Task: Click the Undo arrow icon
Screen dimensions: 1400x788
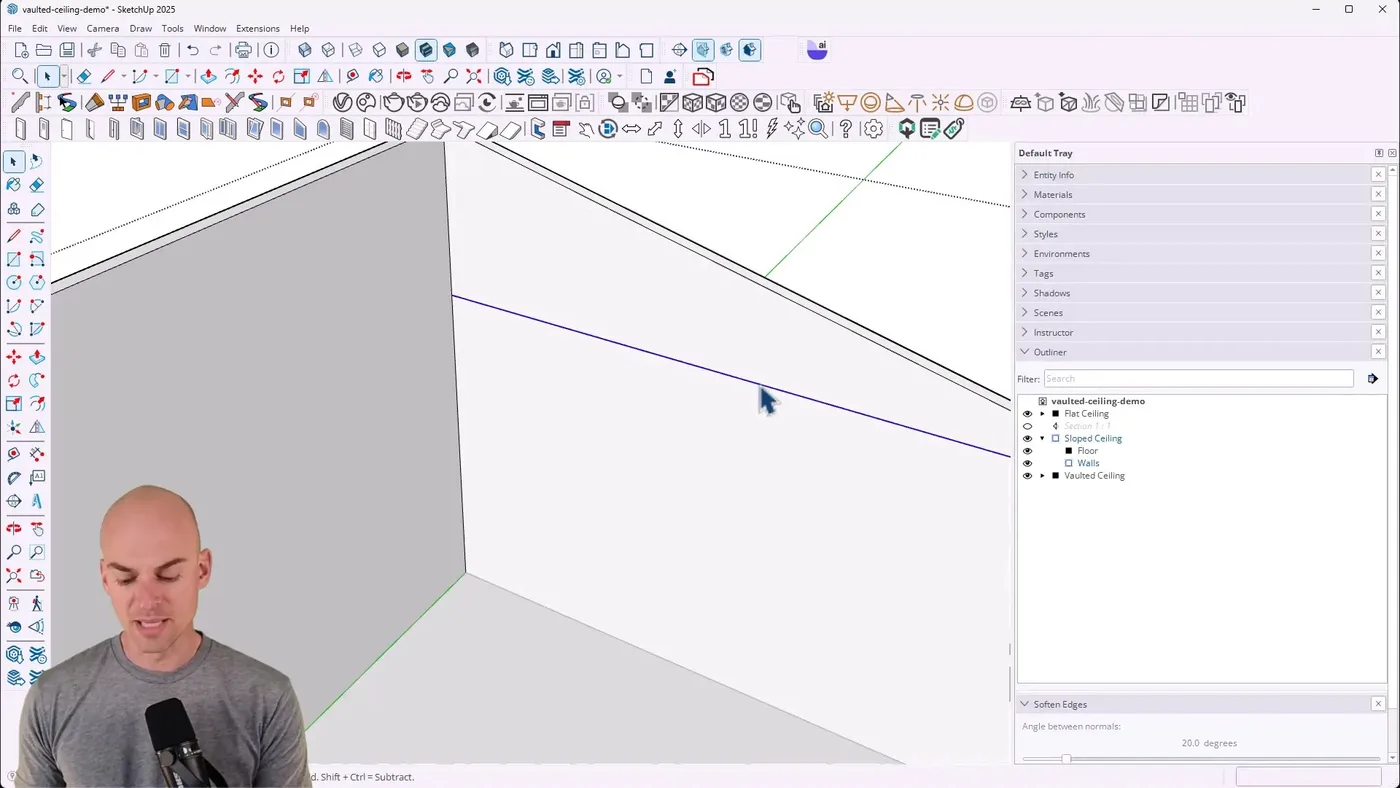Action: coord(193,50)
